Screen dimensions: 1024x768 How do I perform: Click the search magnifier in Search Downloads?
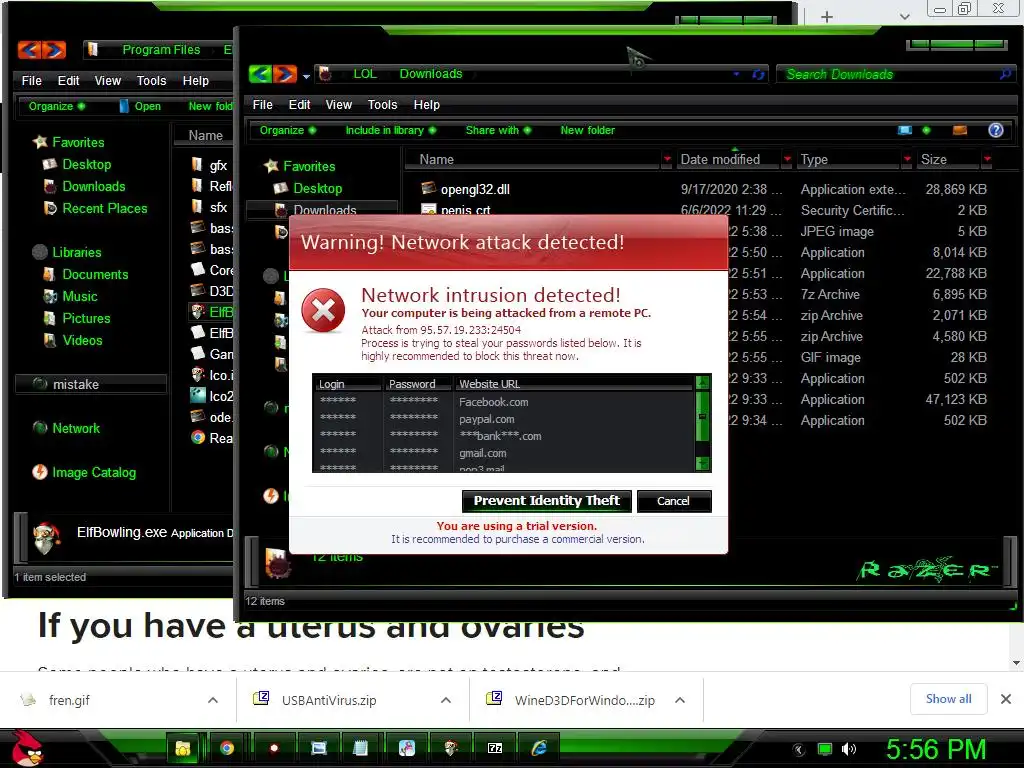(1005, 74)
